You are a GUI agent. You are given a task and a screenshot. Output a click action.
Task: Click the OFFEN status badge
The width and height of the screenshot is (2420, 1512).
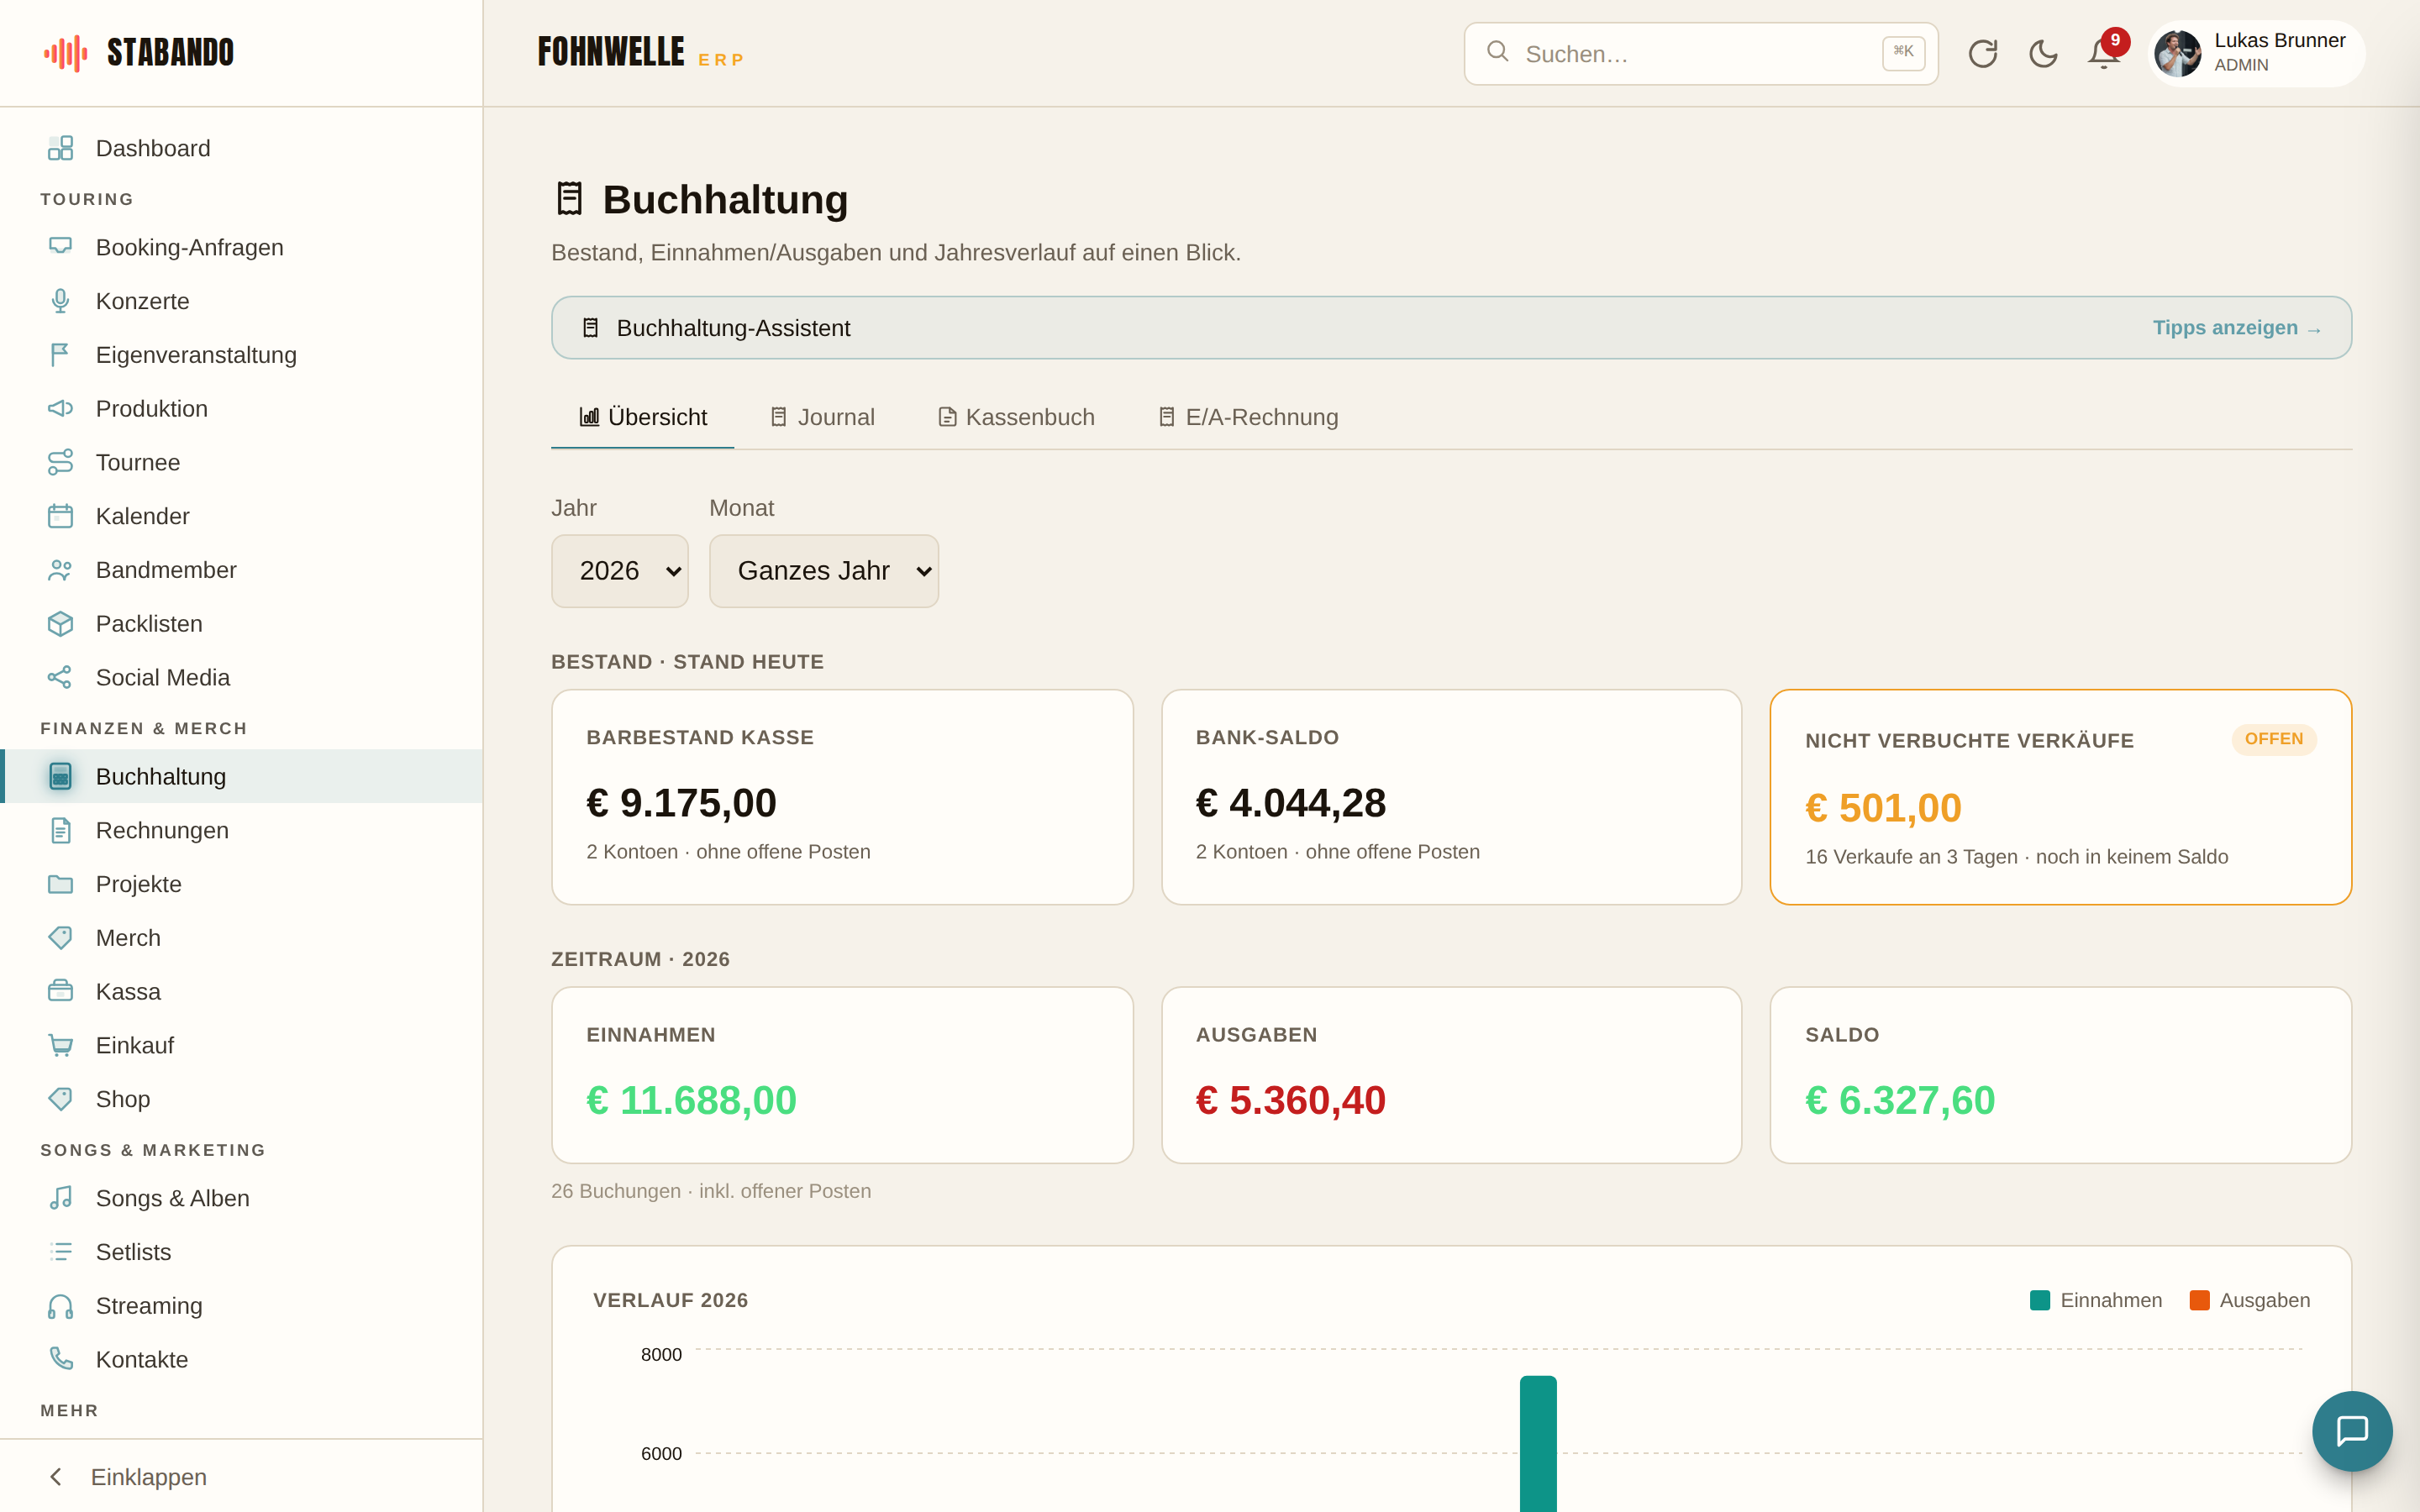coord(2273,739)
